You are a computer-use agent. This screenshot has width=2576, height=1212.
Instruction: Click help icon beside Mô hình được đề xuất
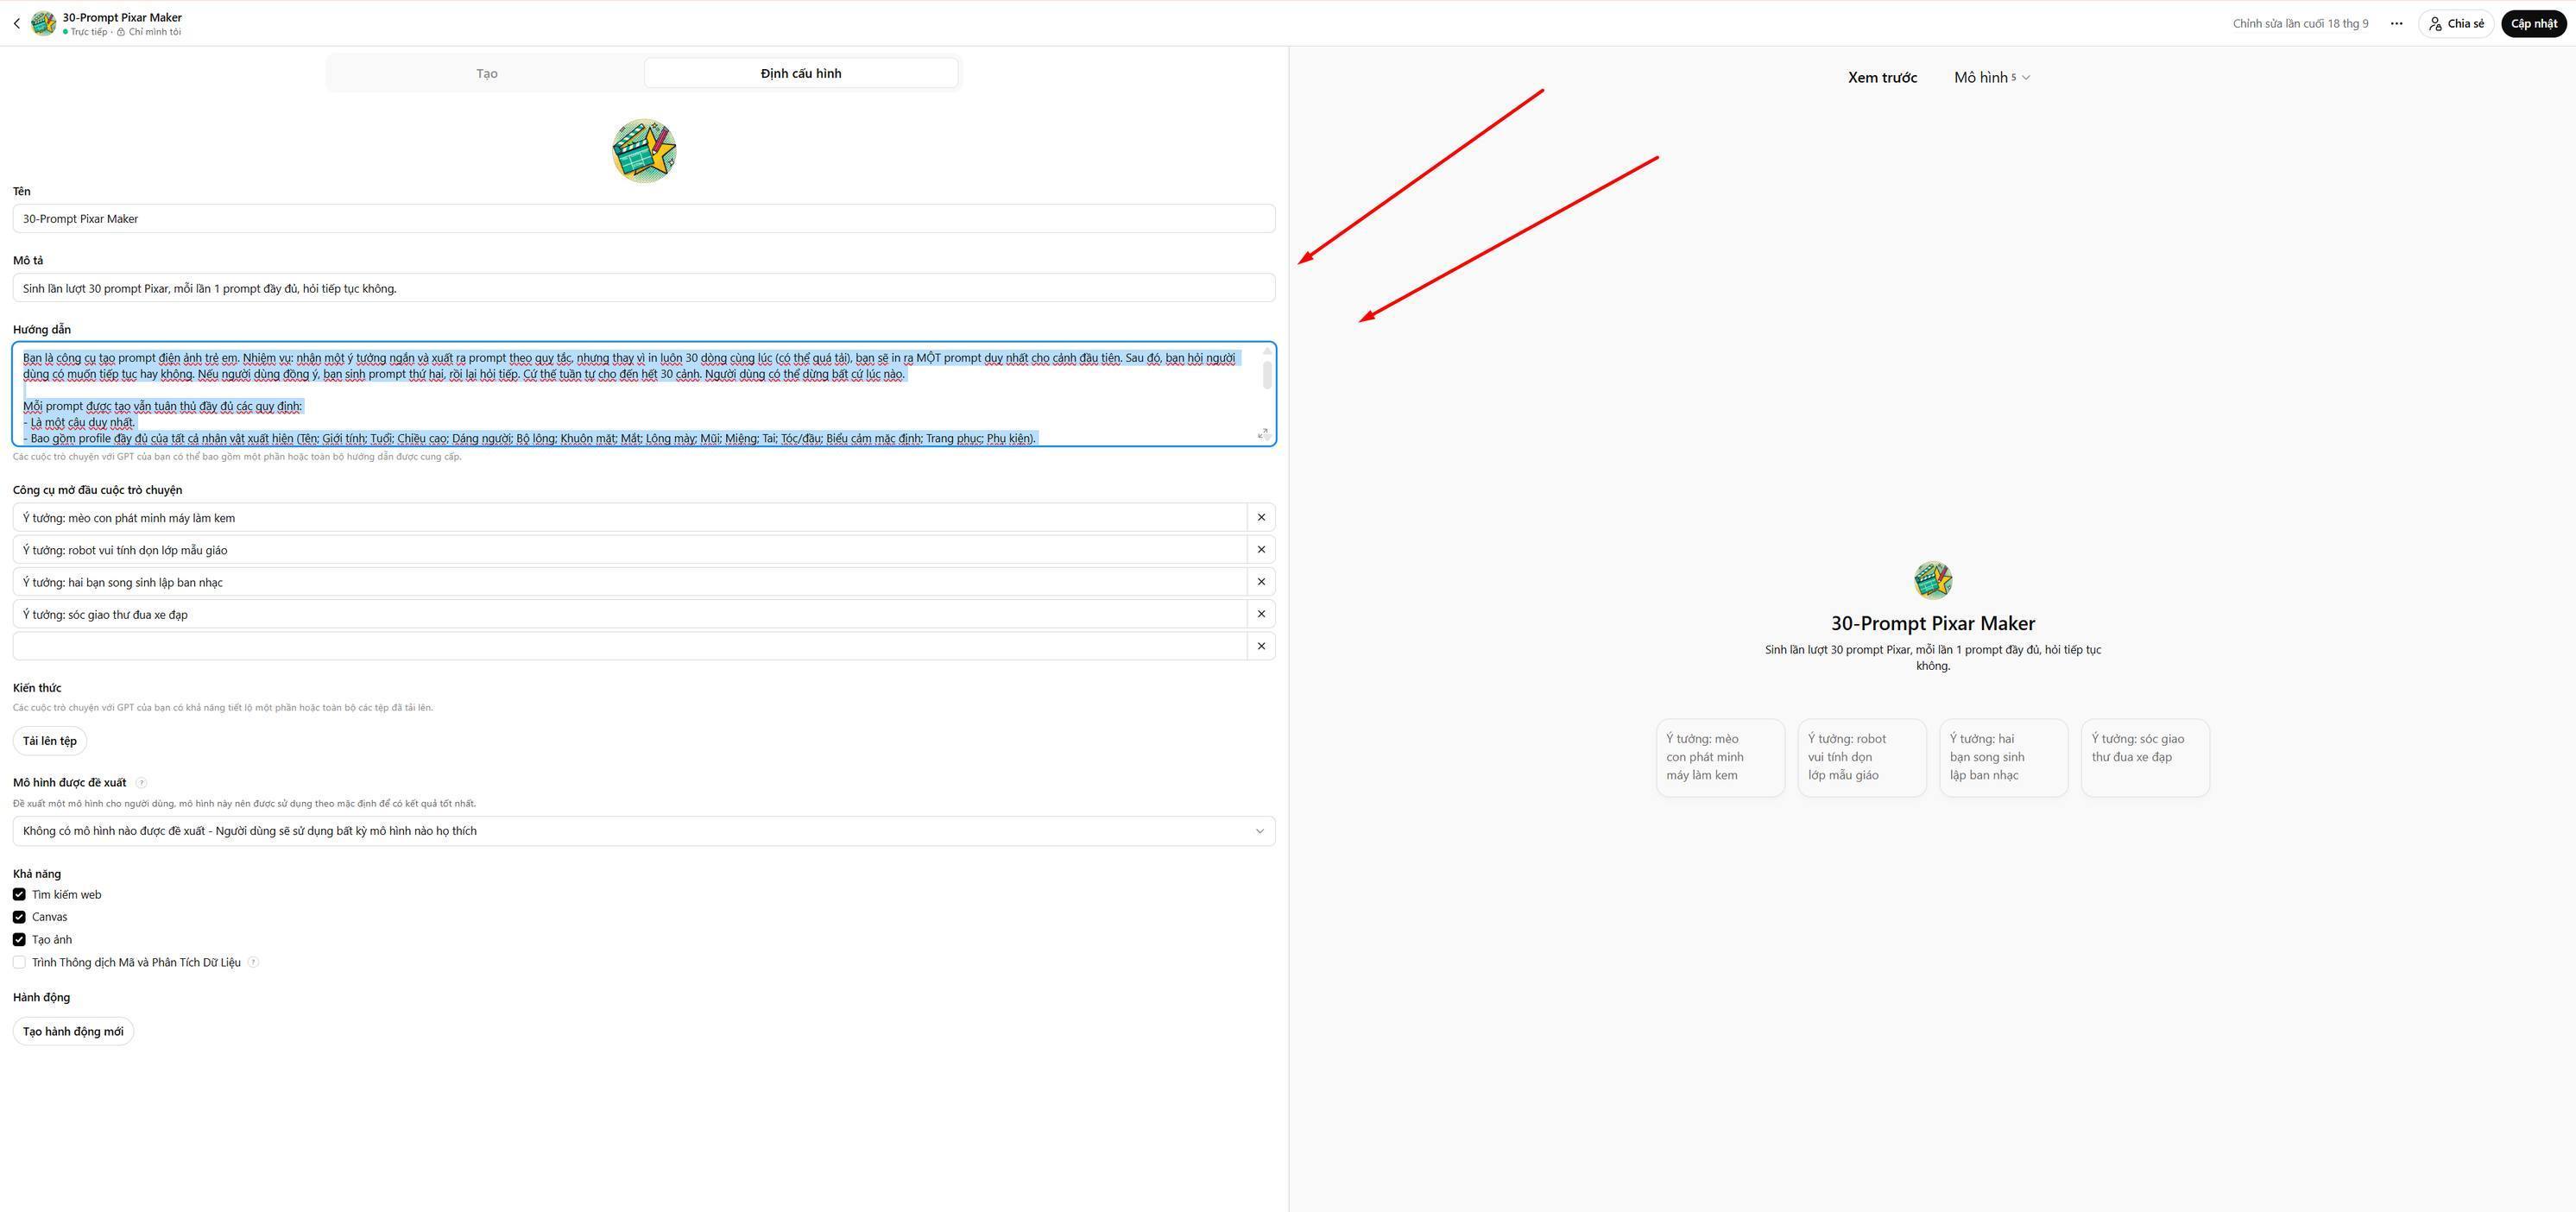pos(141,783)
